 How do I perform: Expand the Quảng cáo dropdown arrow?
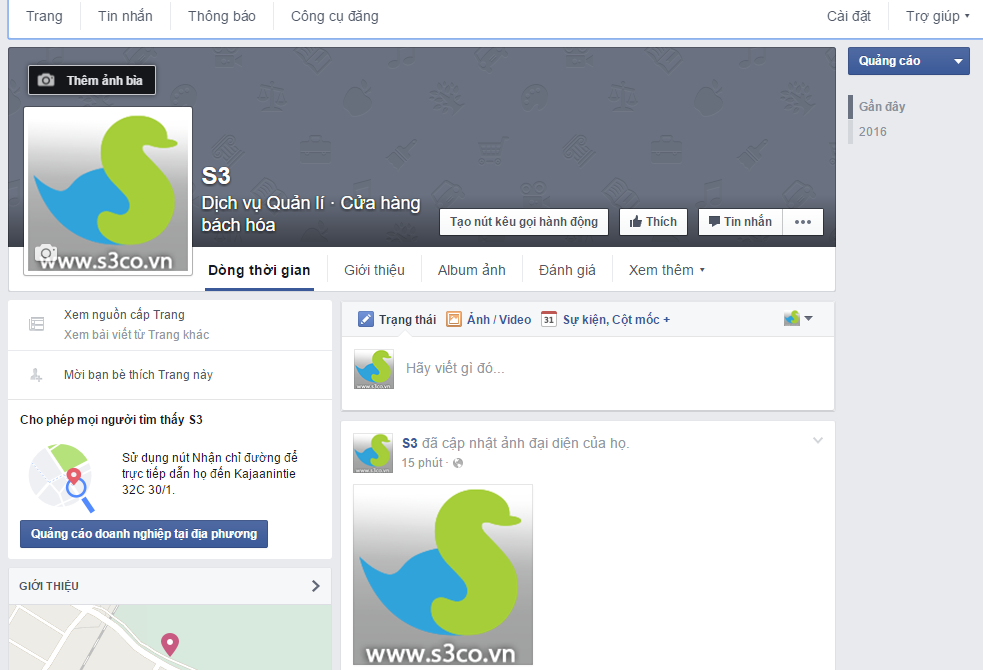pos(958,61)
